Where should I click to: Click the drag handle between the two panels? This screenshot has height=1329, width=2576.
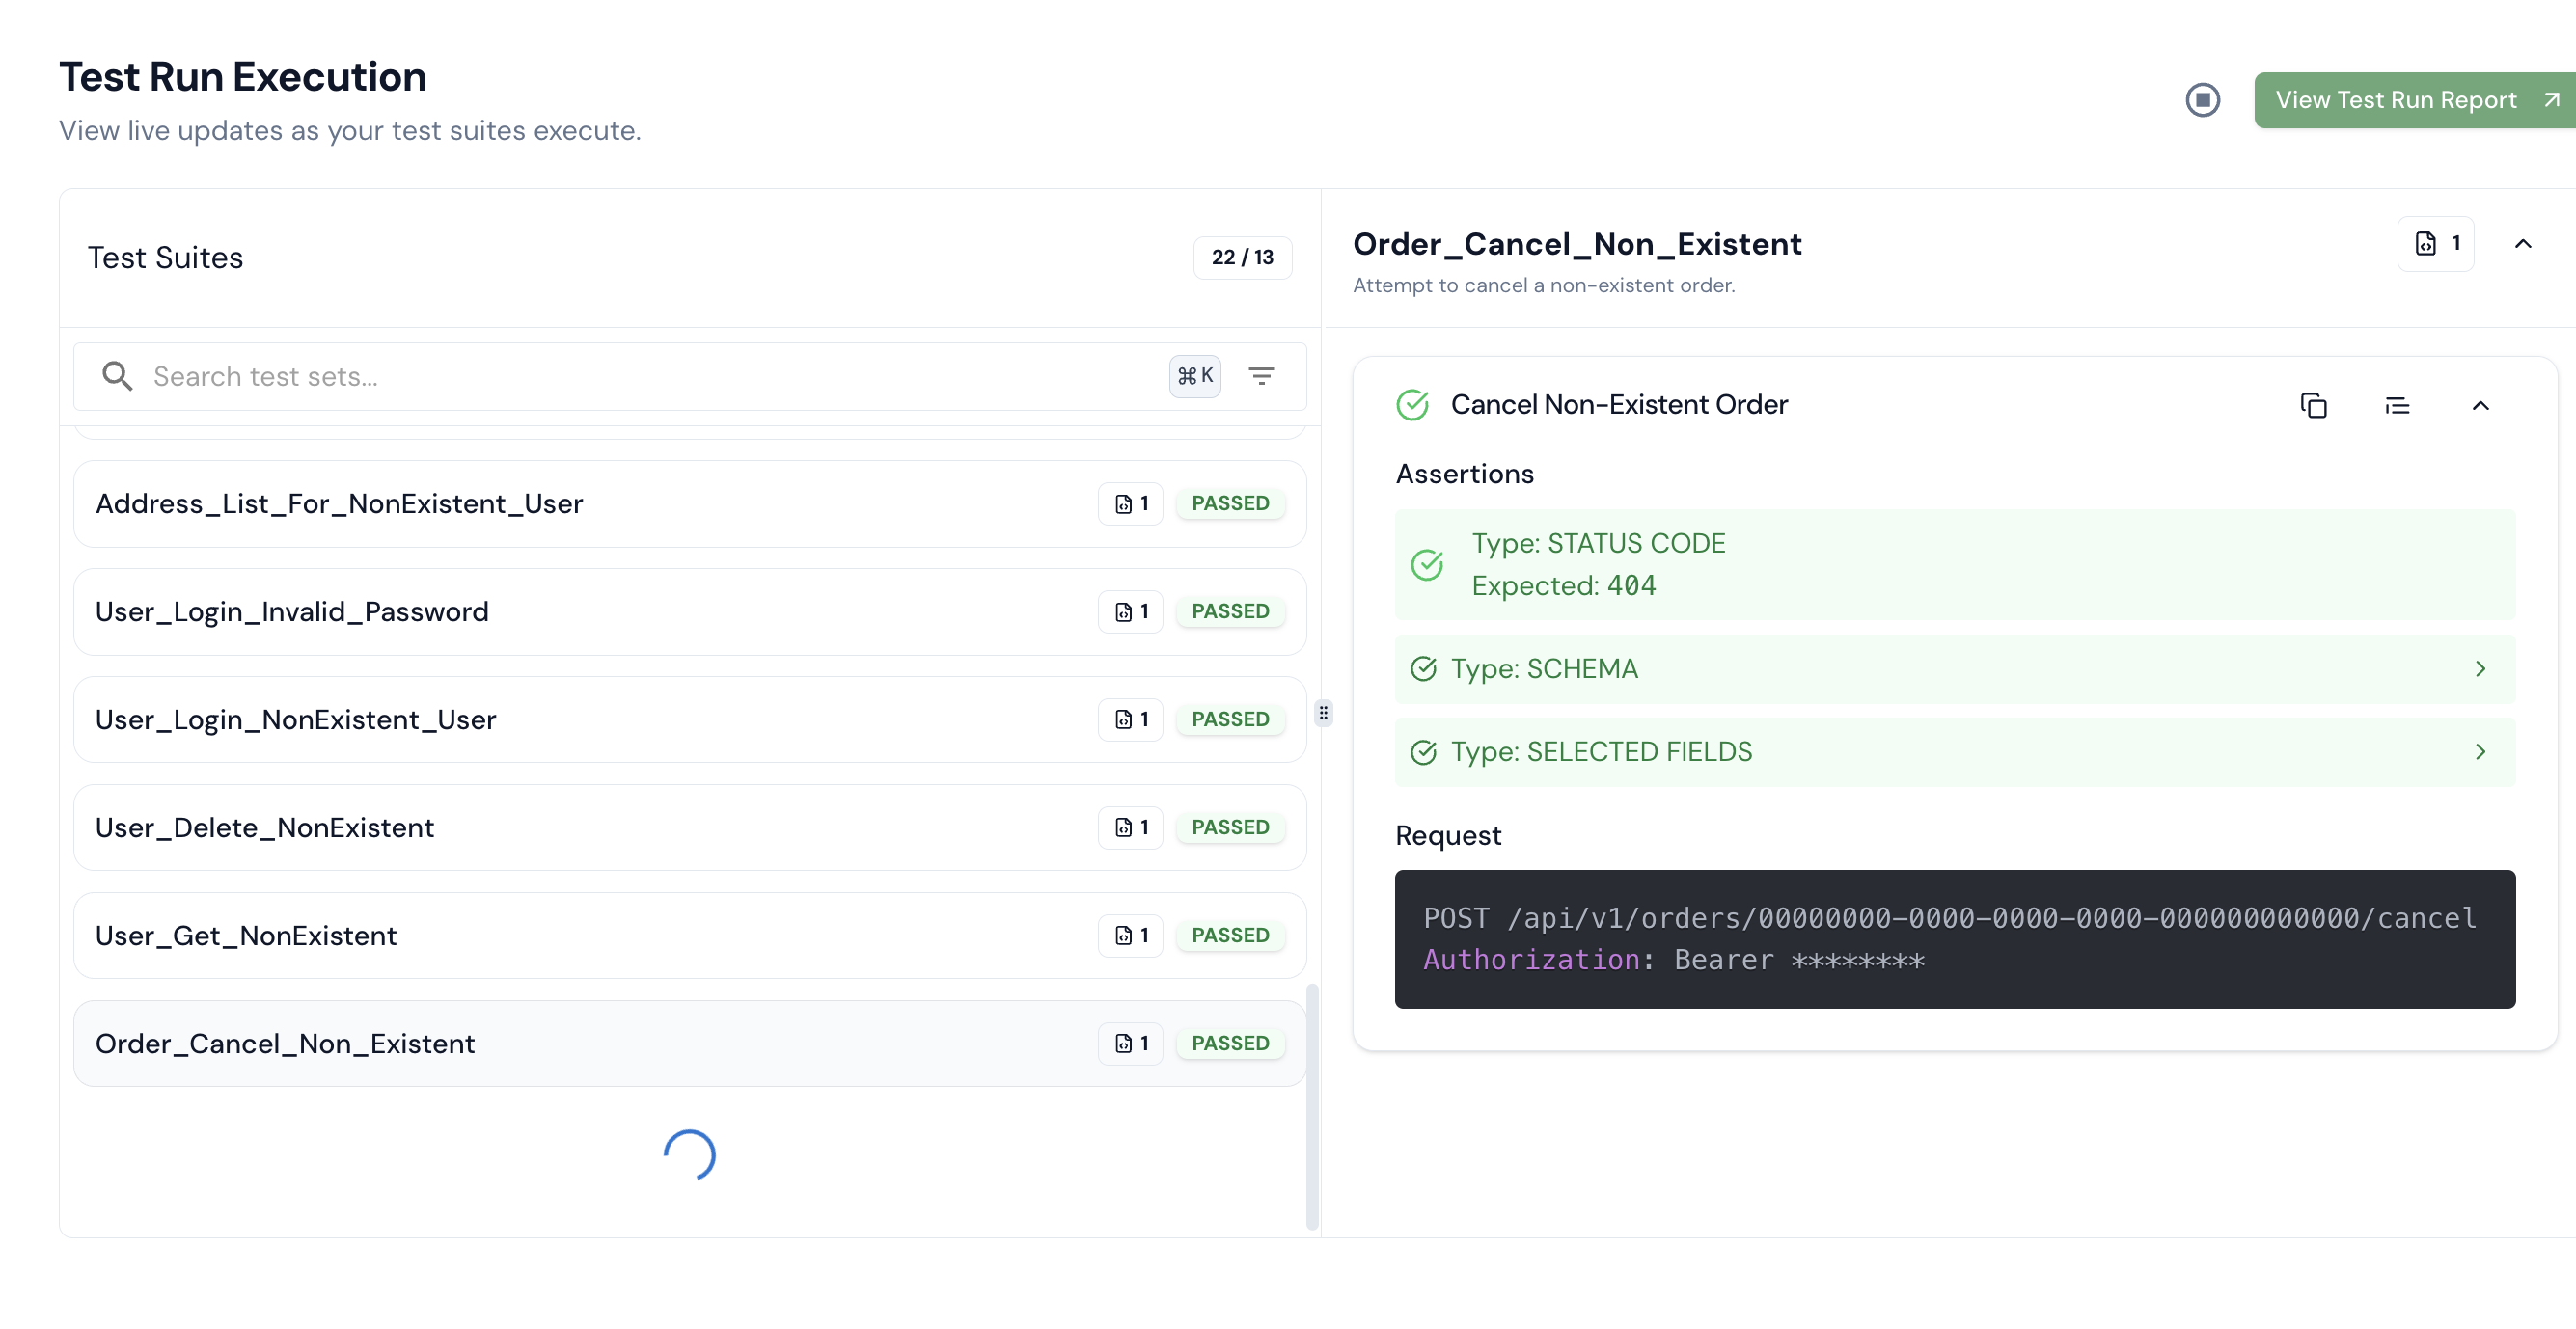[1322, 712]
